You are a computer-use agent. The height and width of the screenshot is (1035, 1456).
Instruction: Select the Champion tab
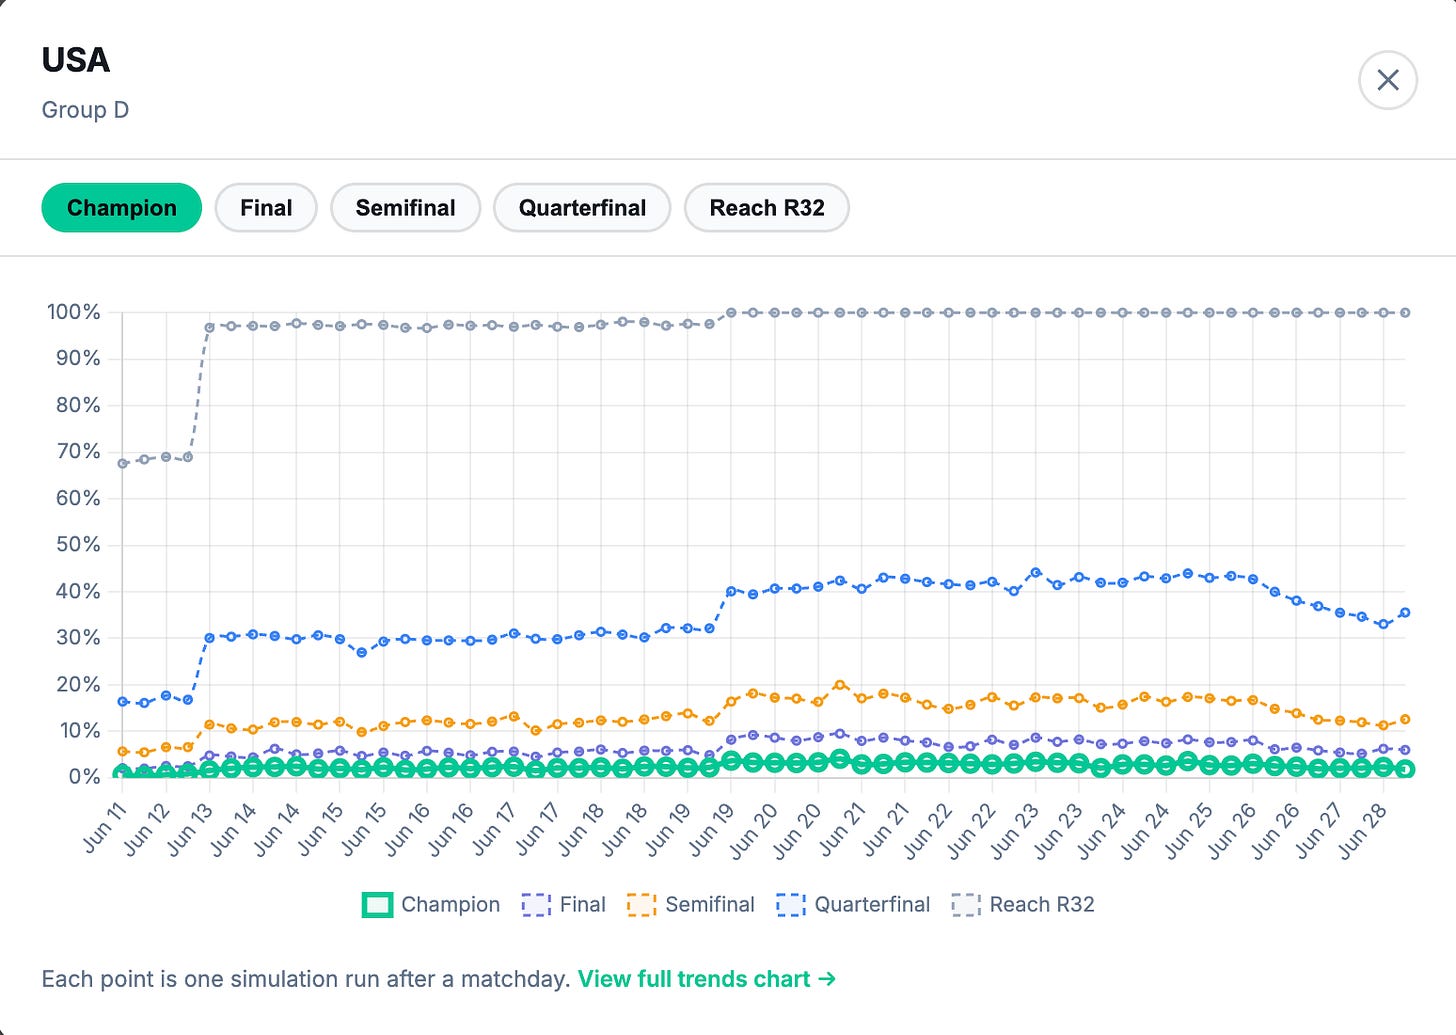pos(122,208)
